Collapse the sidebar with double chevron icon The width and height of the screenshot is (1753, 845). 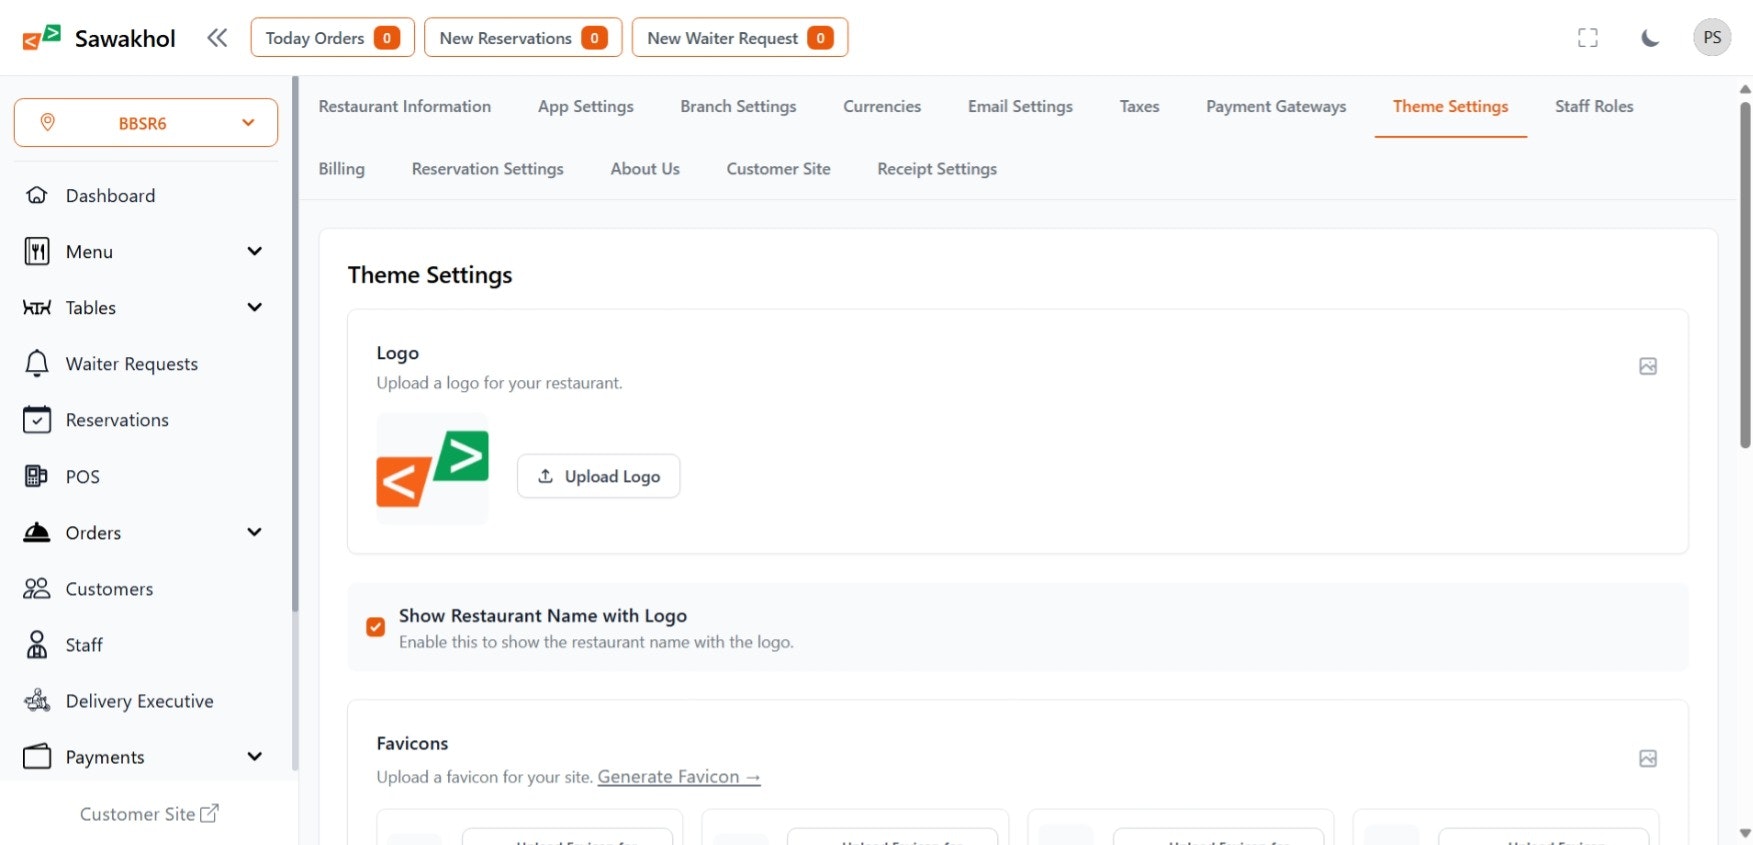pyautogui.click(x=217, y=38)
